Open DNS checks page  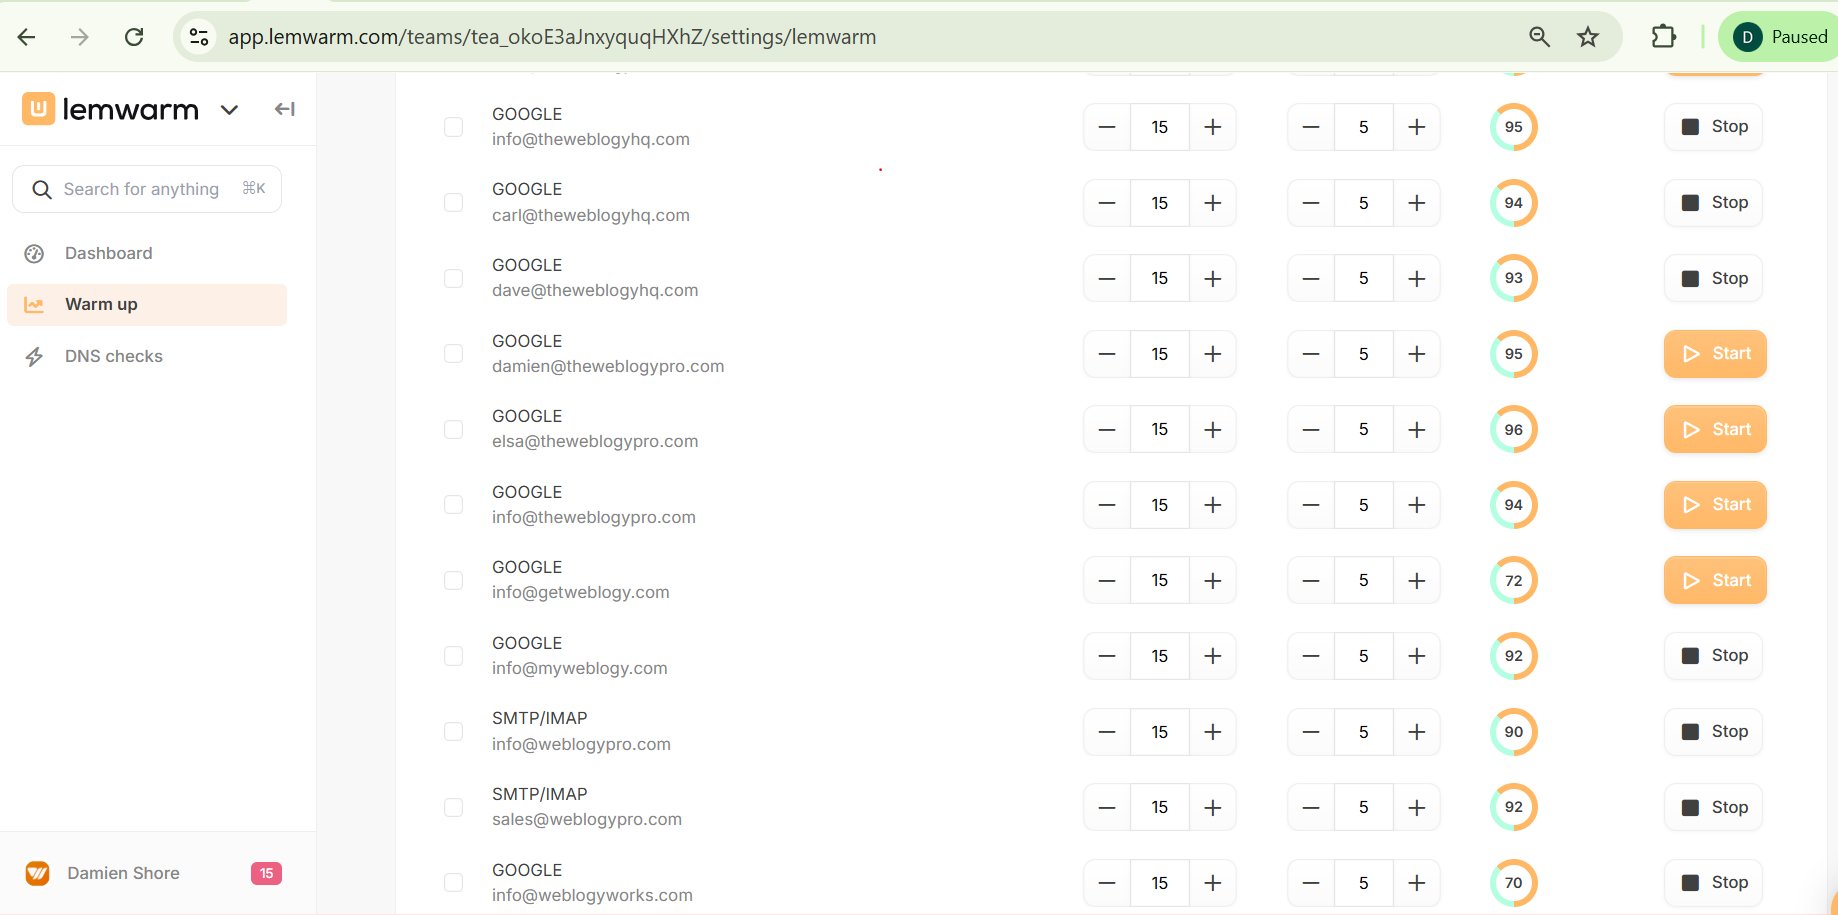(x=147, y=356)
